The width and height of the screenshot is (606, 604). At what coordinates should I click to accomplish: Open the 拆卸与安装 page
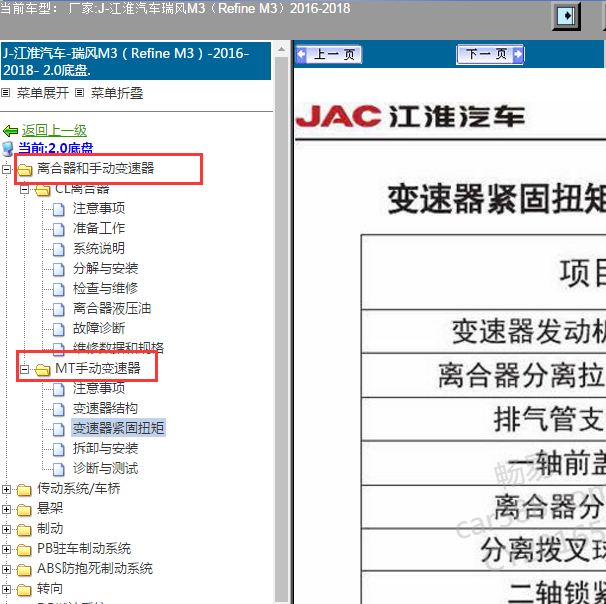(106, 448)
